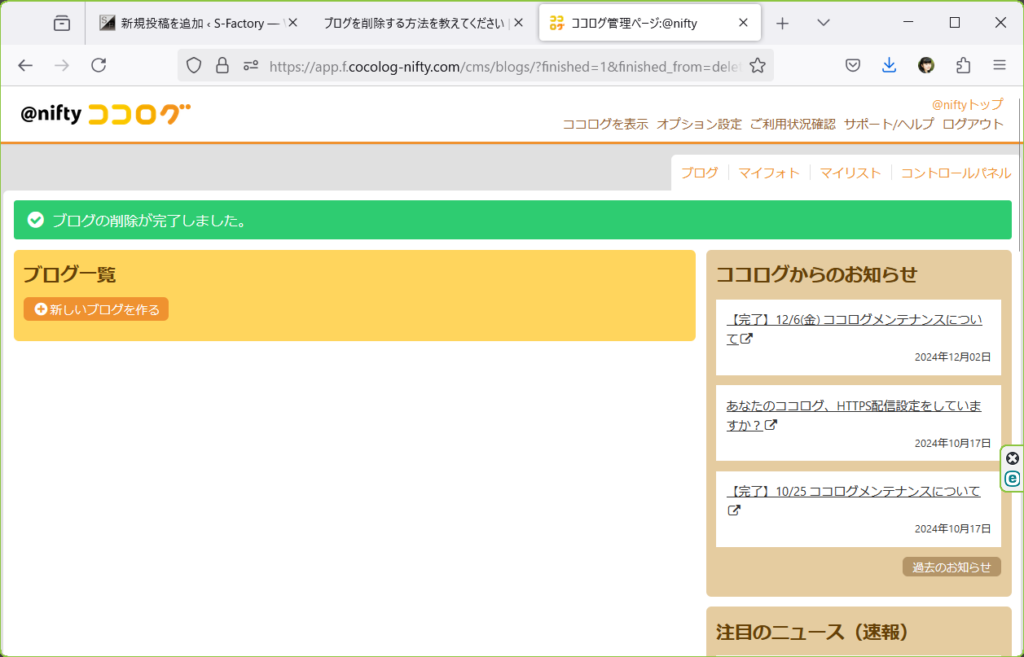1024x657 pixels.
Task: Open site permissions icon in address bar
Action: tap(251, 65)
